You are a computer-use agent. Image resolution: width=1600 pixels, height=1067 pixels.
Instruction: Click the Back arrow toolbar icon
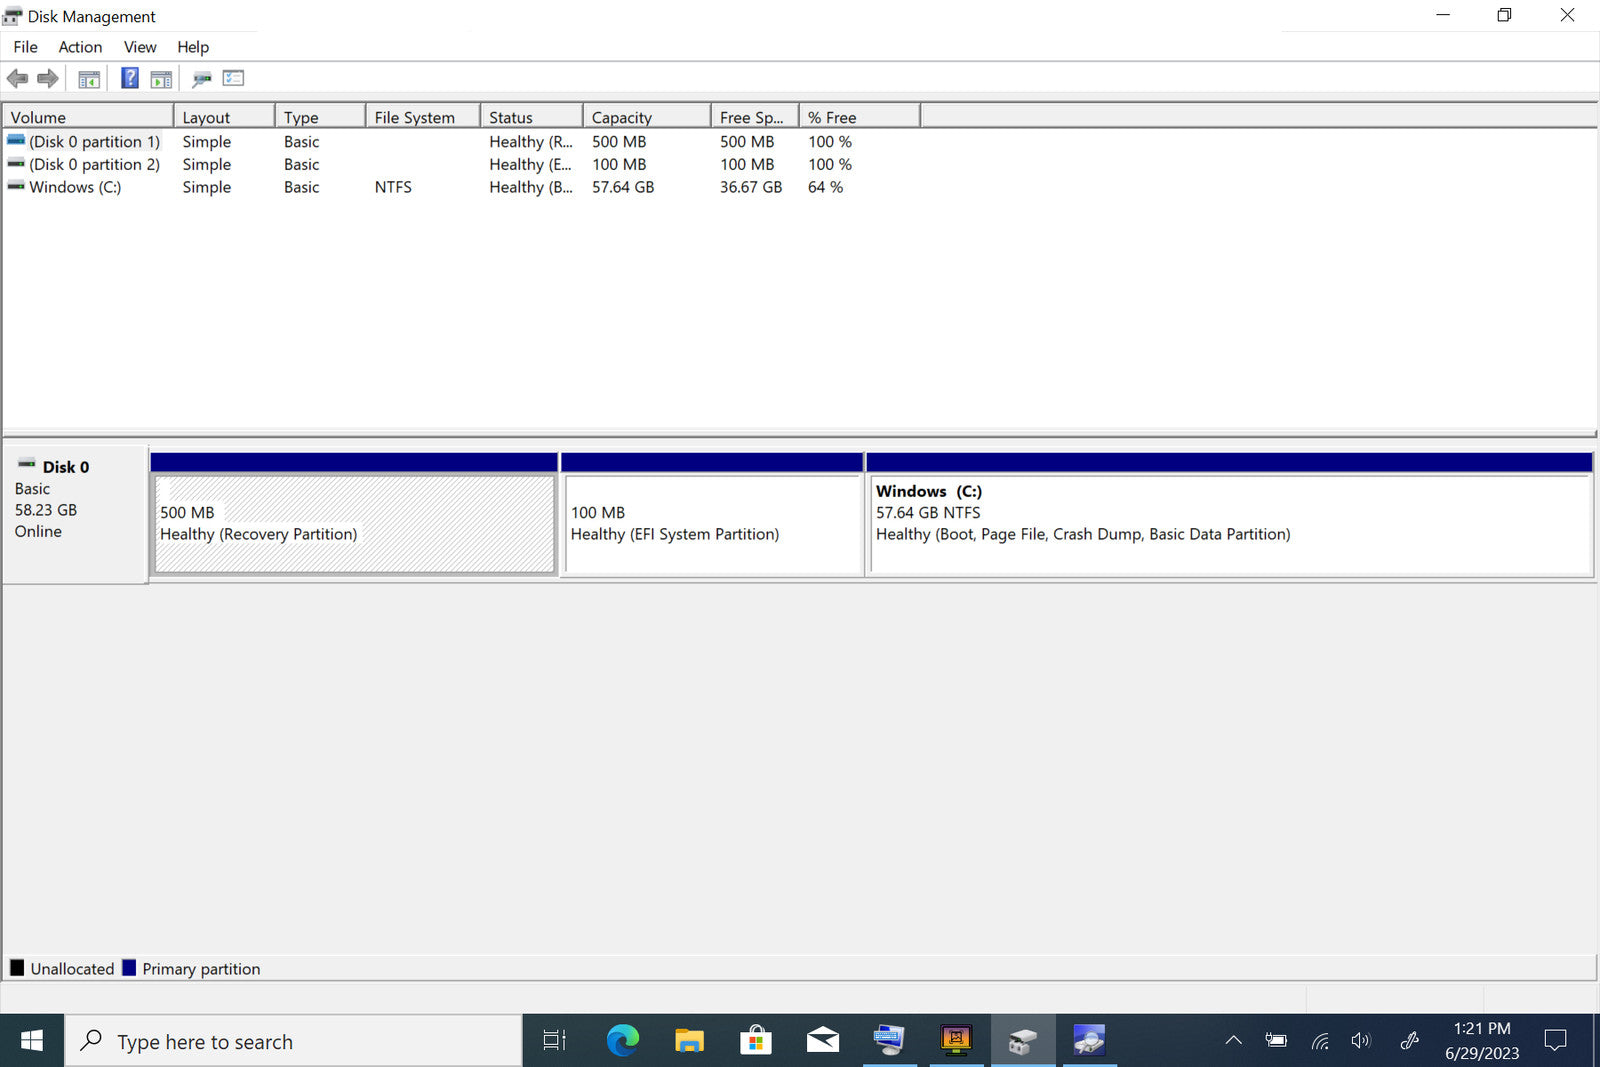(17, 78)
